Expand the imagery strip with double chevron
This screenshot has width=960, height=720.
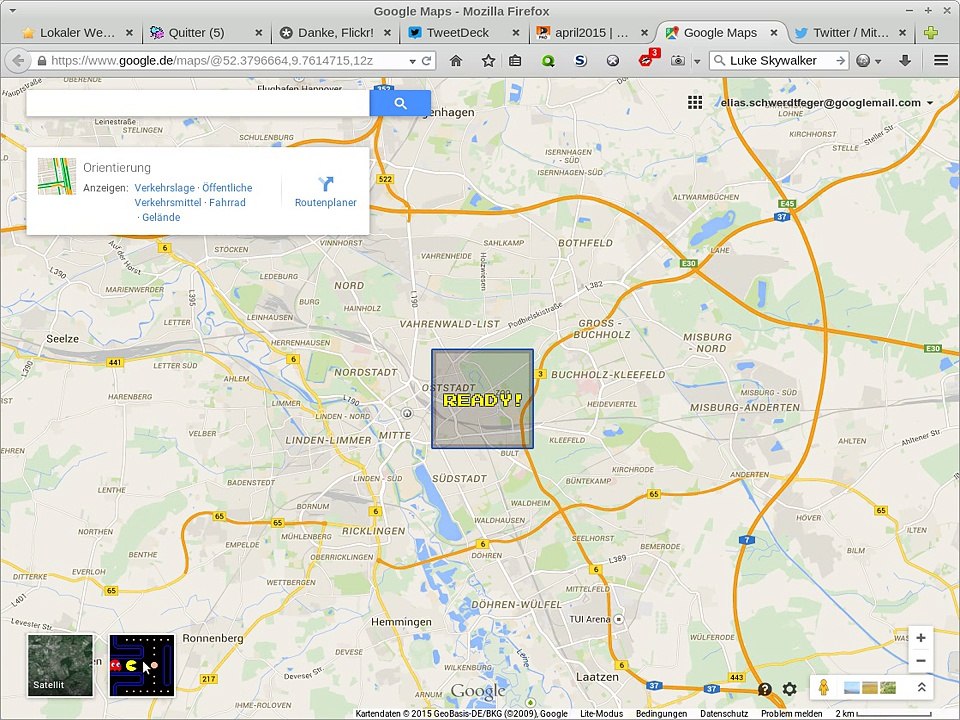[x=921, y=688]
